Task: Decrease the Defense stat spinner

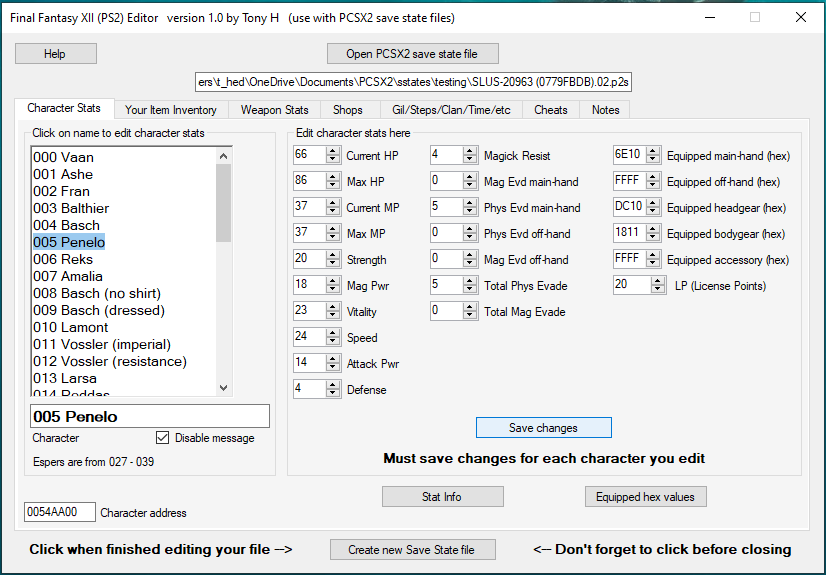Action: click(x=333, y=394)
